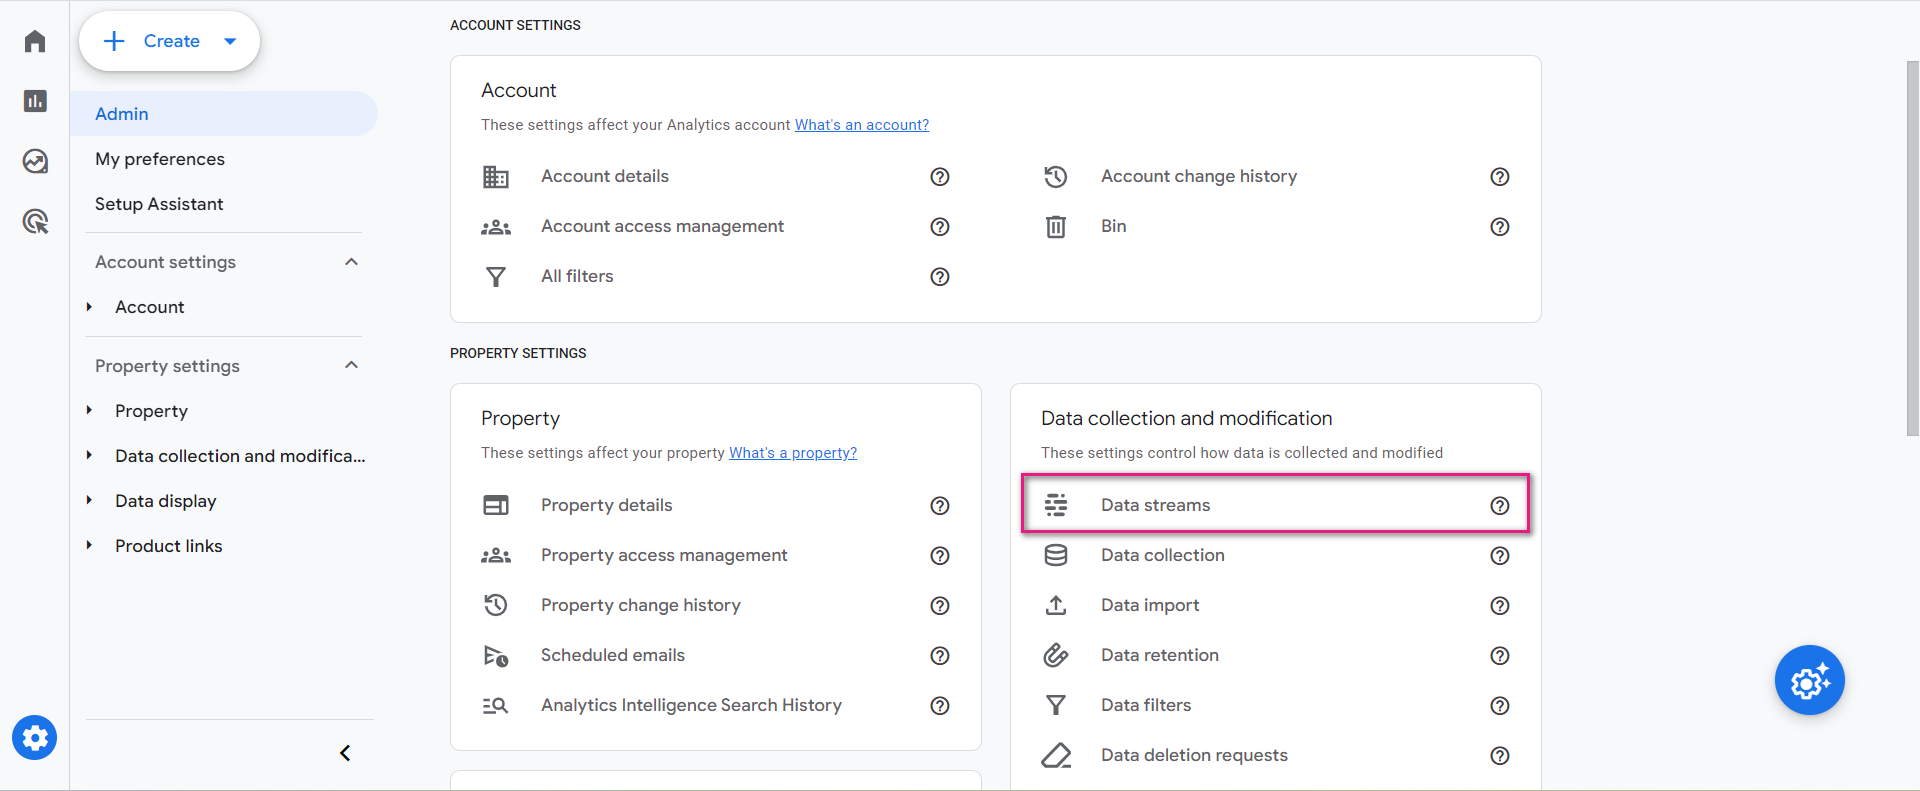Viewport: 1920px width, 791px height.
Task: Click help icon next to Data streams
Action: coord(1500,505)
